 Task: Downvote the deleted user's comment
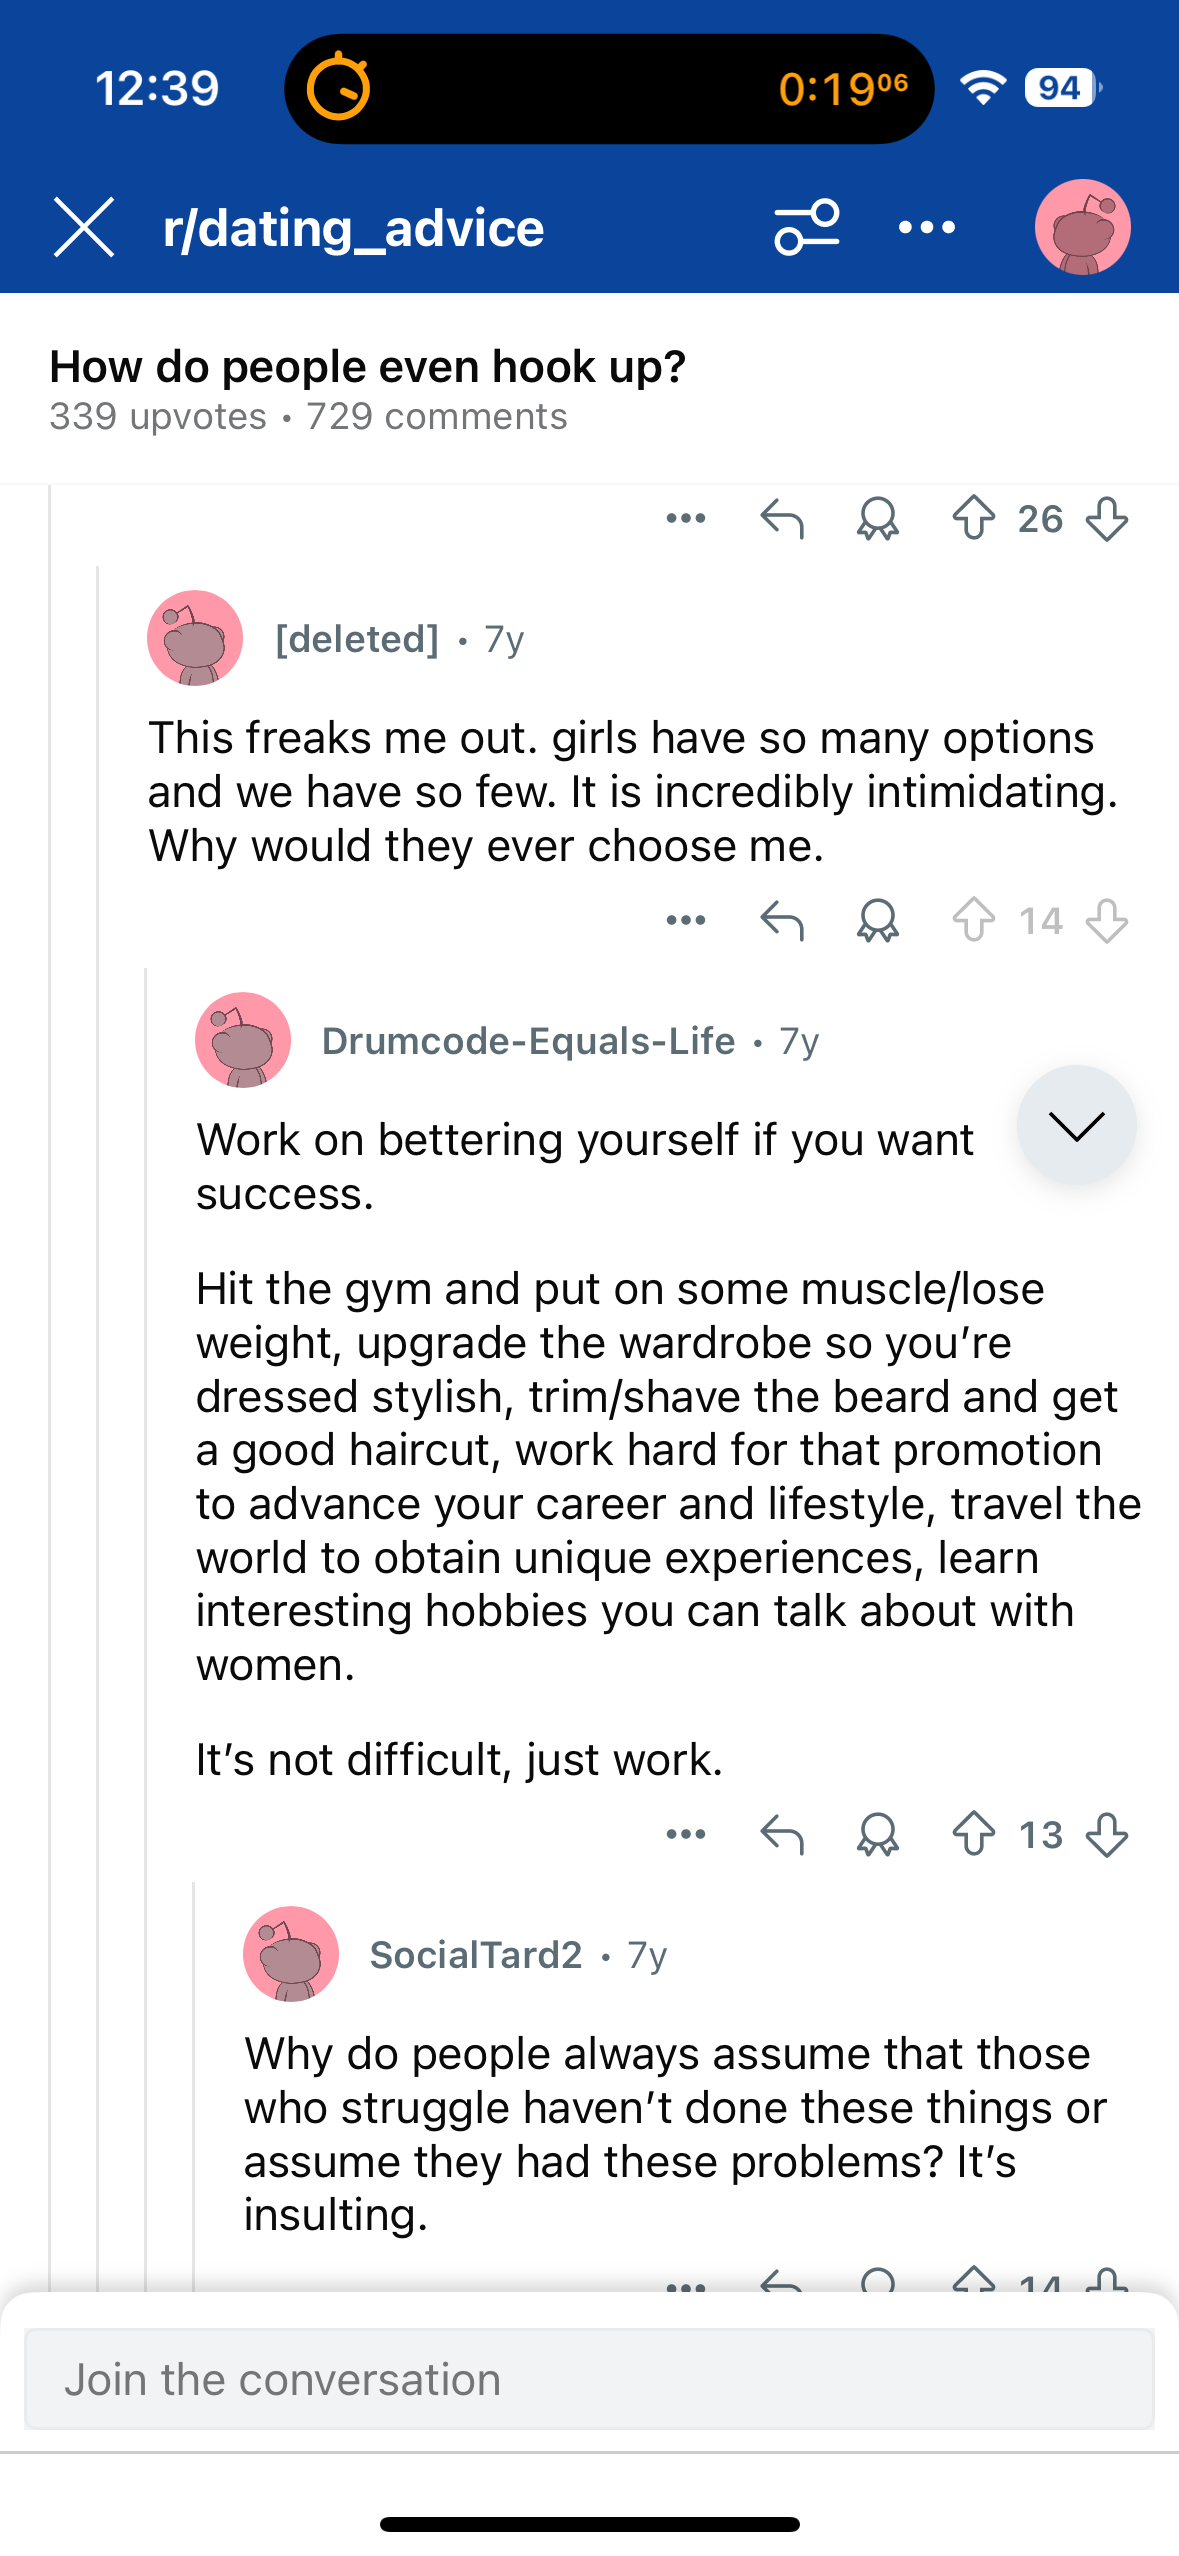point(1106,920)
